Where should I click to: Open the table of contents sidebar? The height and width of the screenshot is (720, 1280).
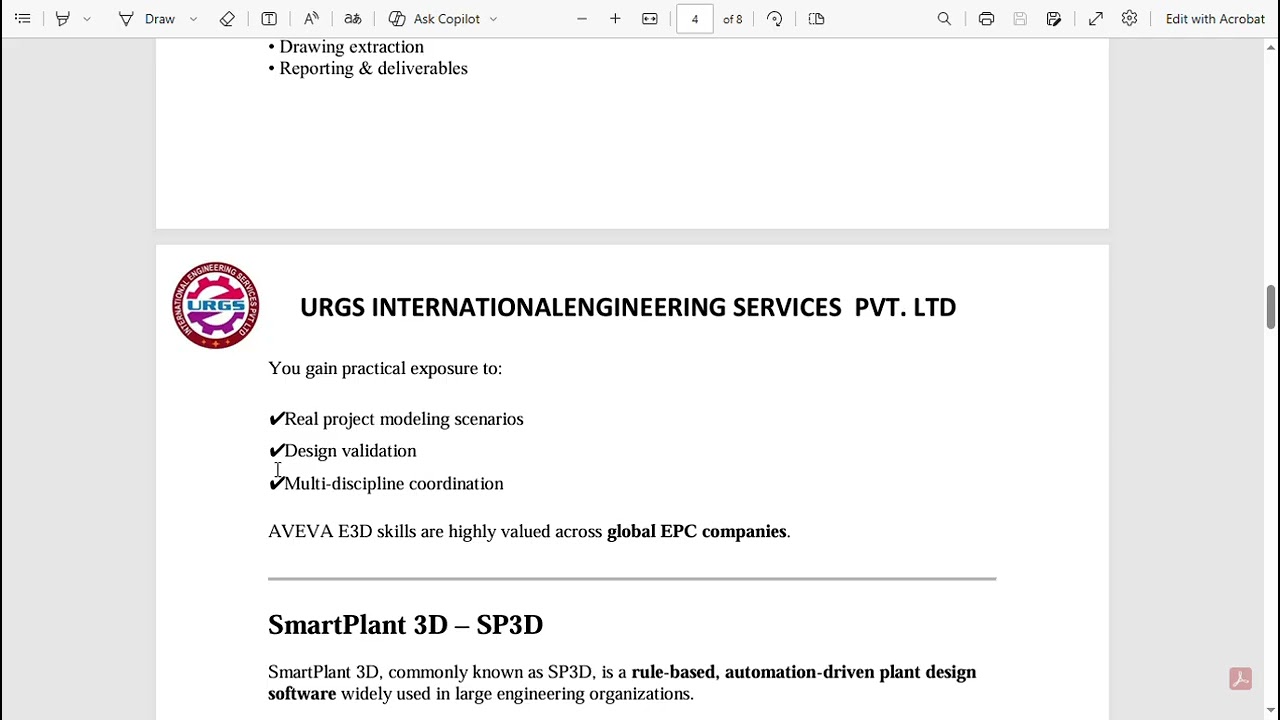point(22,19)
